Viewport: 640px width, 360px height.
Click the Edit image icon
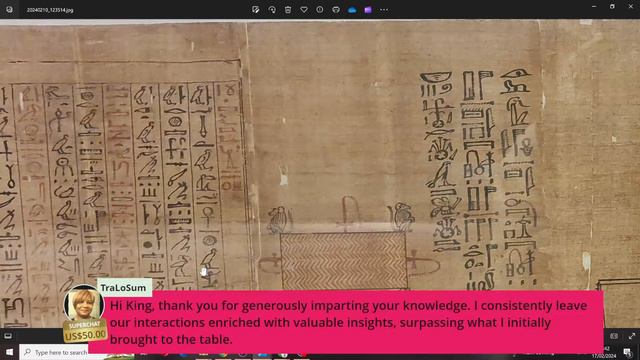[x=256, y=9]
